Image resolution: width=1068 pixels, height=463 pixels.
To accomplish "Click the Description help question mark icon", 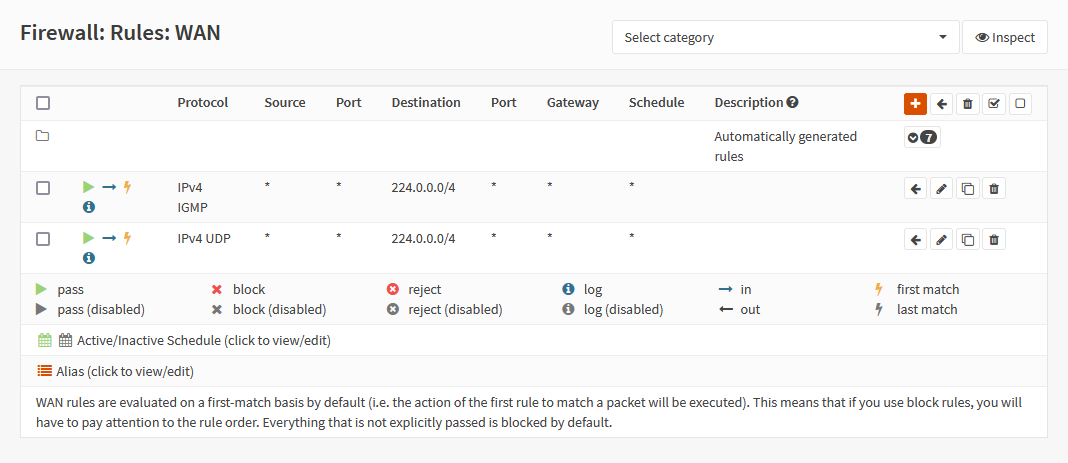I will pyautogui.click(x=792, y=102).
